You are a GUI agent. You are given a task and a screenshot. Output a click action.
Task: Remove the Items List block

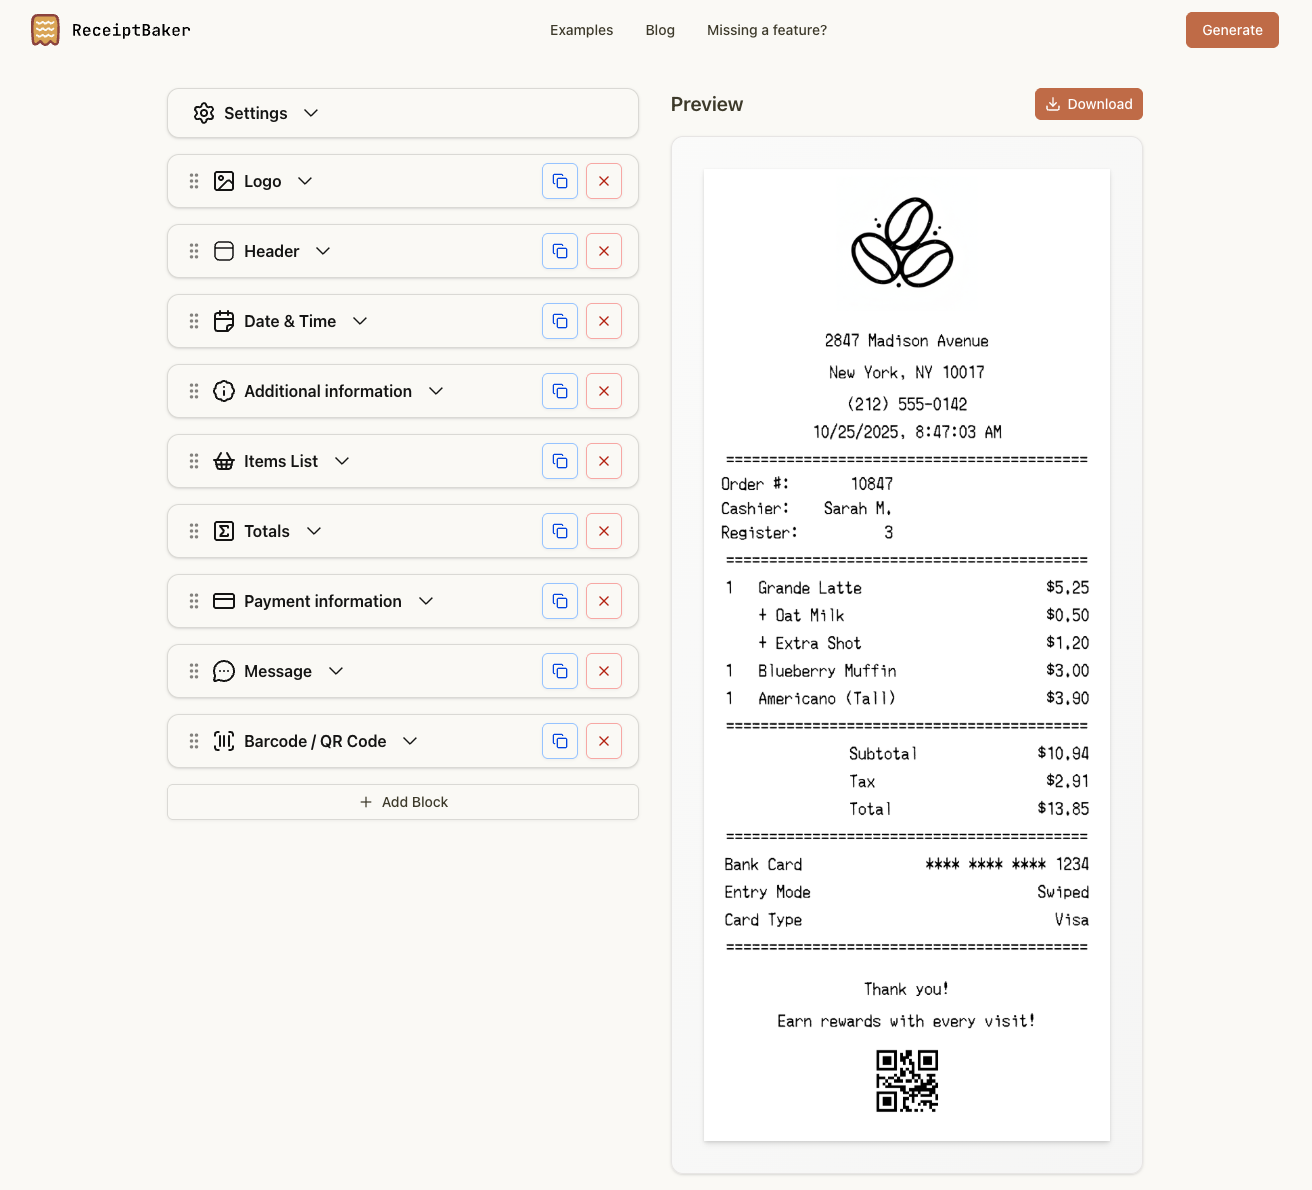coord(604,461)
